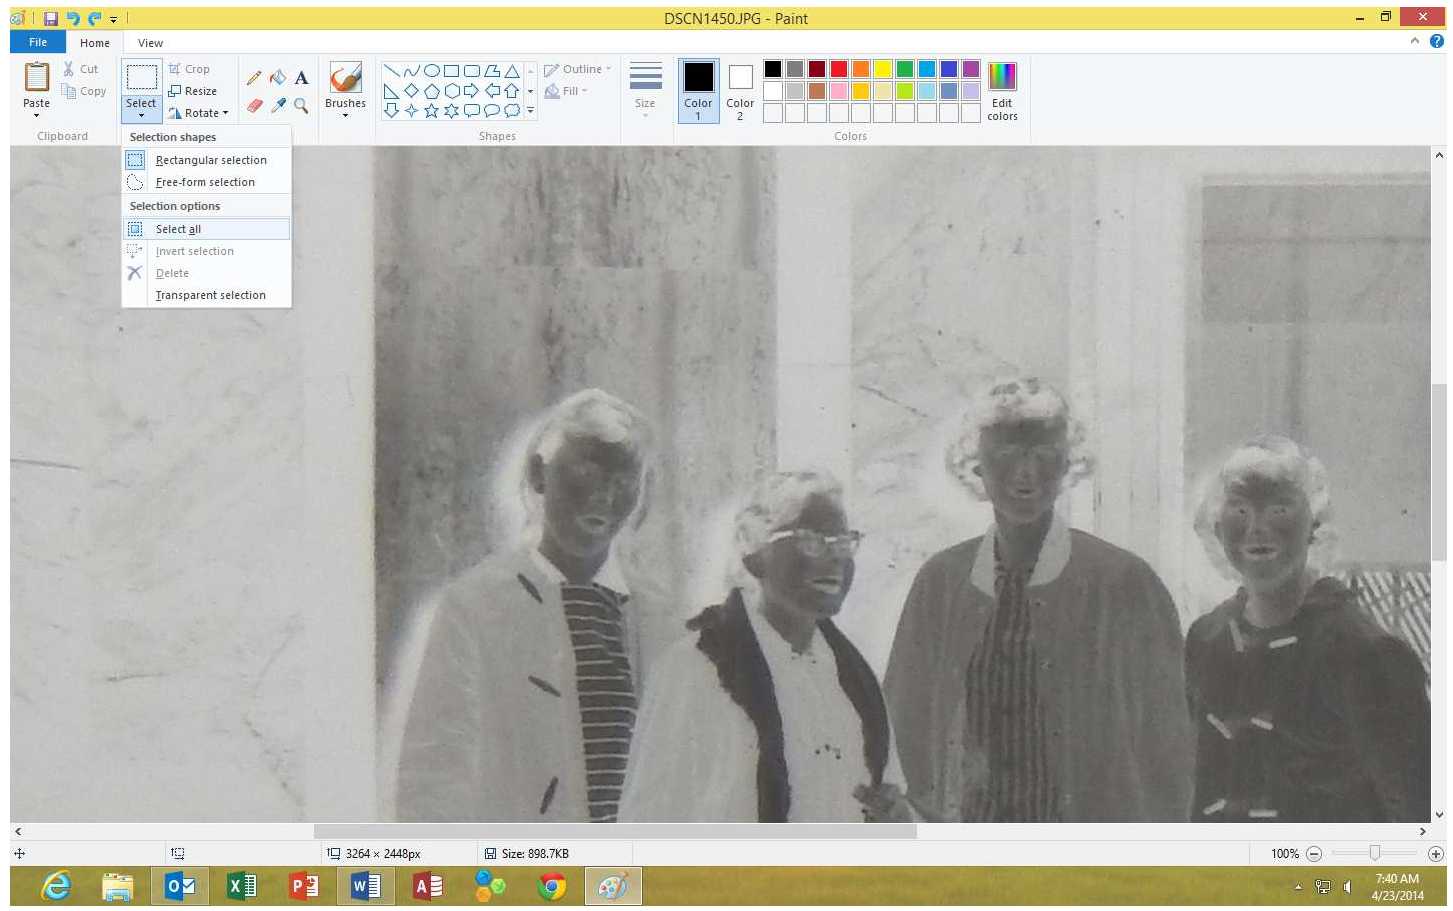
Task: Switch to the Home tab
Action: coord(95,43)
